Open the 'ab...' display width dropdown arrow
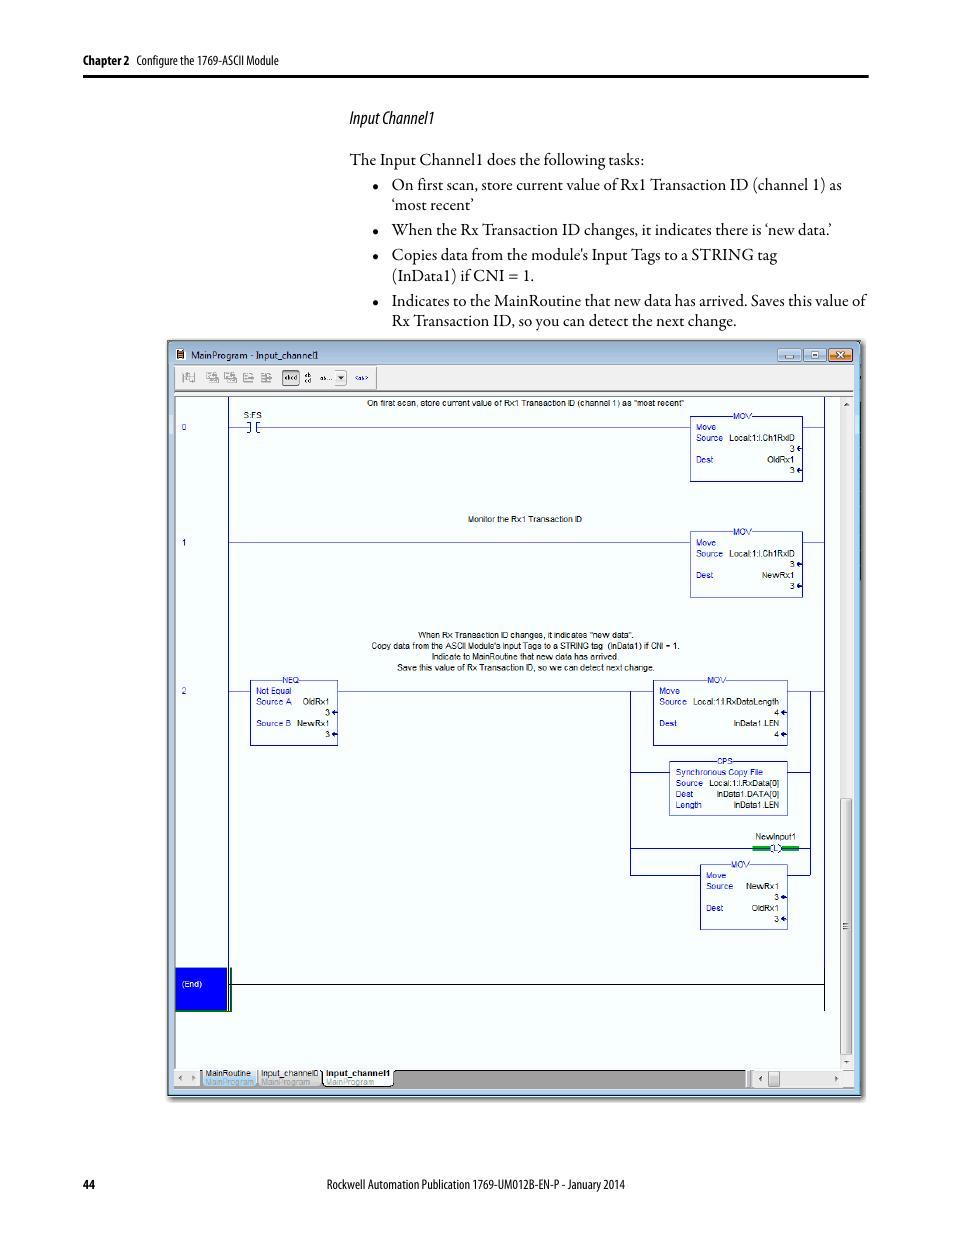Screen dimensions: 954x1235 point(341,378)
